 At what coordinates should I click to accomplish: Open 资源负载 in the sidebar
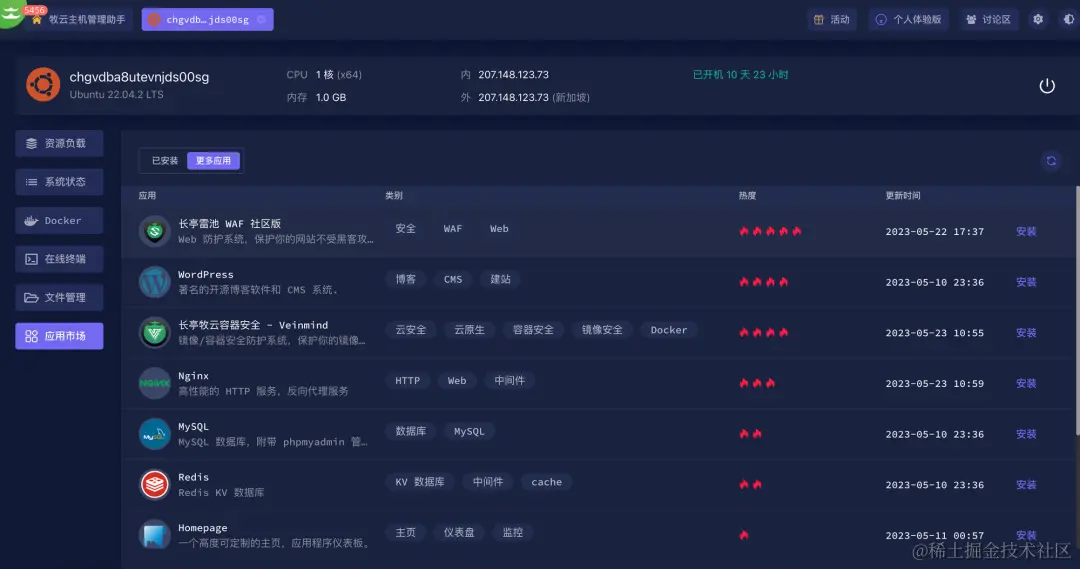59,143
